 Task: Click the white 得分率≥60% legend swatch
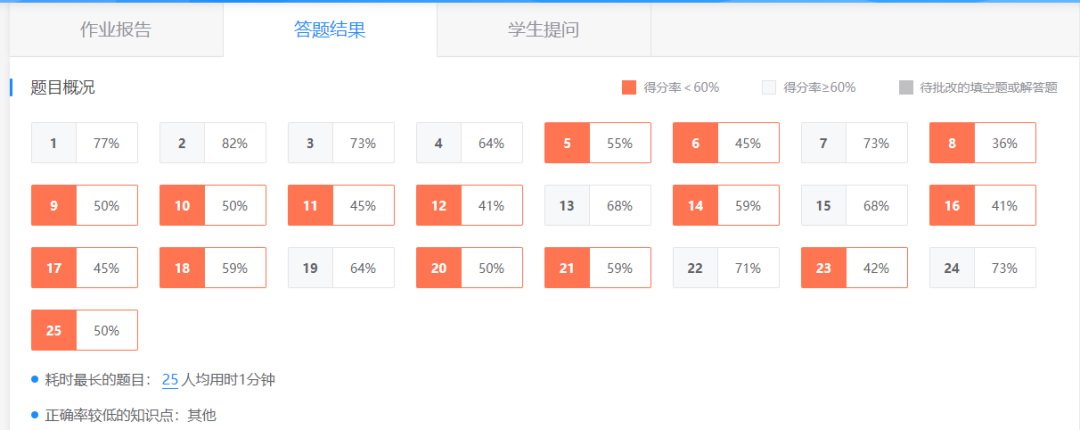[768, 88]
